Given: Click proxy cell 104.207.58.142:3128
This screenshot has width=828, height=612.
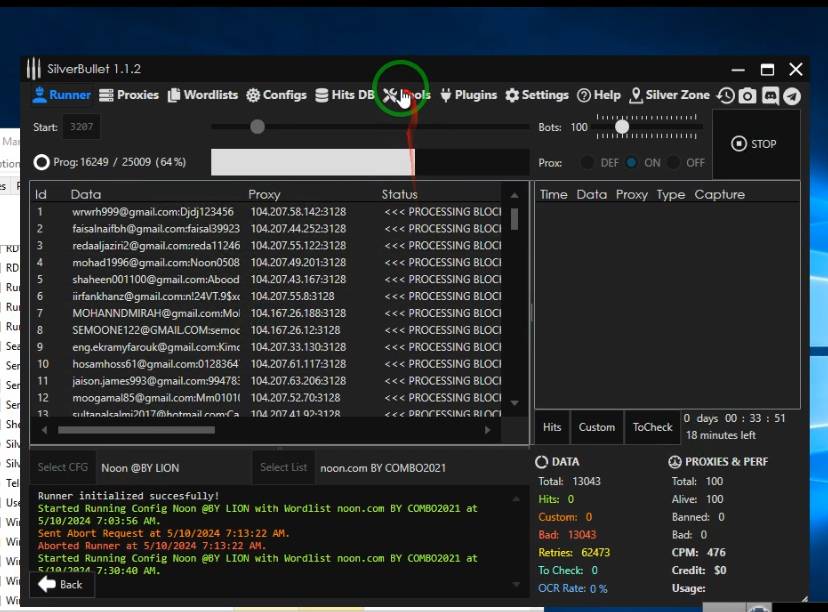Looking at the screenshot, I should [298, 212].
